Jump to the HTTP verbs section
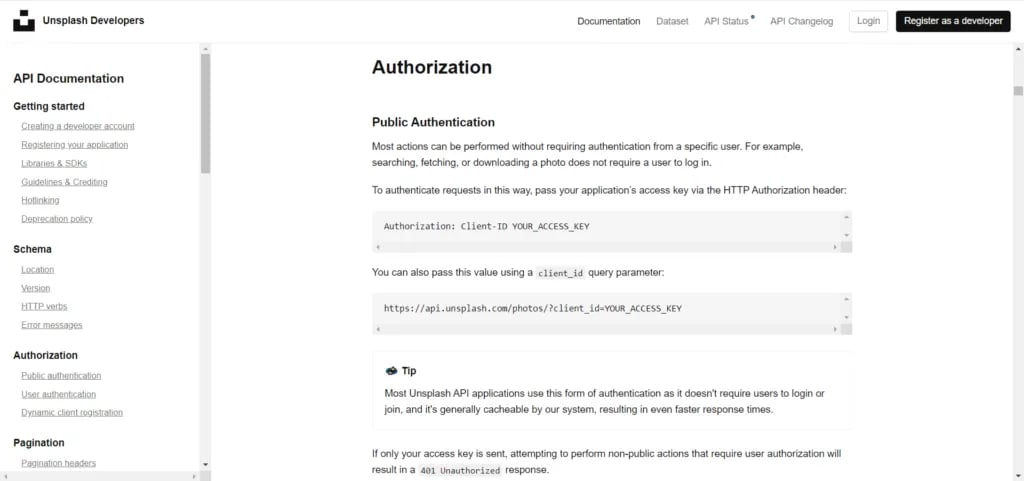The image size is (1024, 481). (x=44, y=306)
